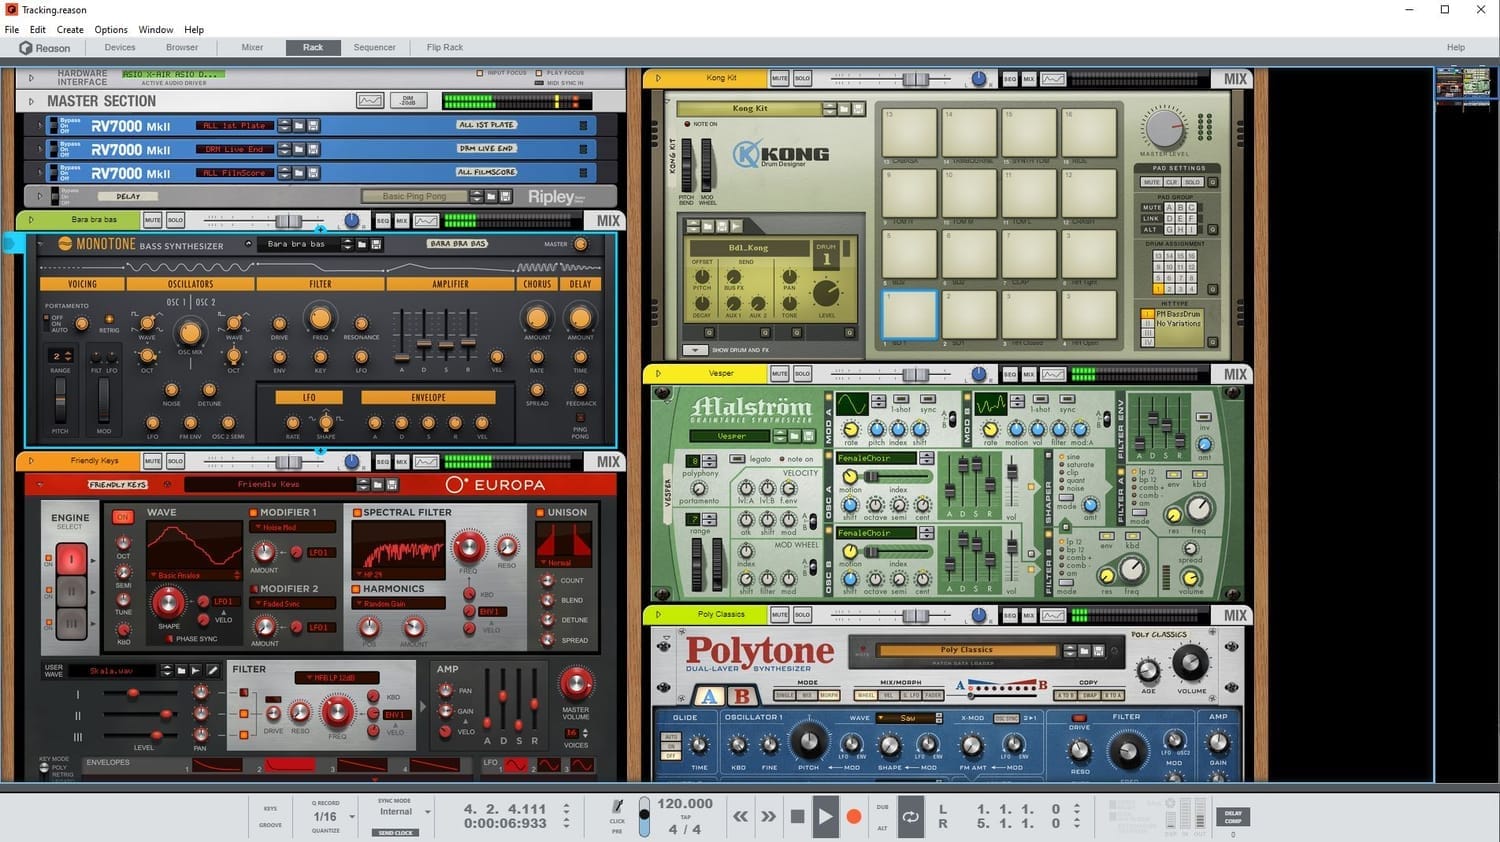Open the Create menu
This screenshot has height=842, width=1500.
tap(70, 30)
